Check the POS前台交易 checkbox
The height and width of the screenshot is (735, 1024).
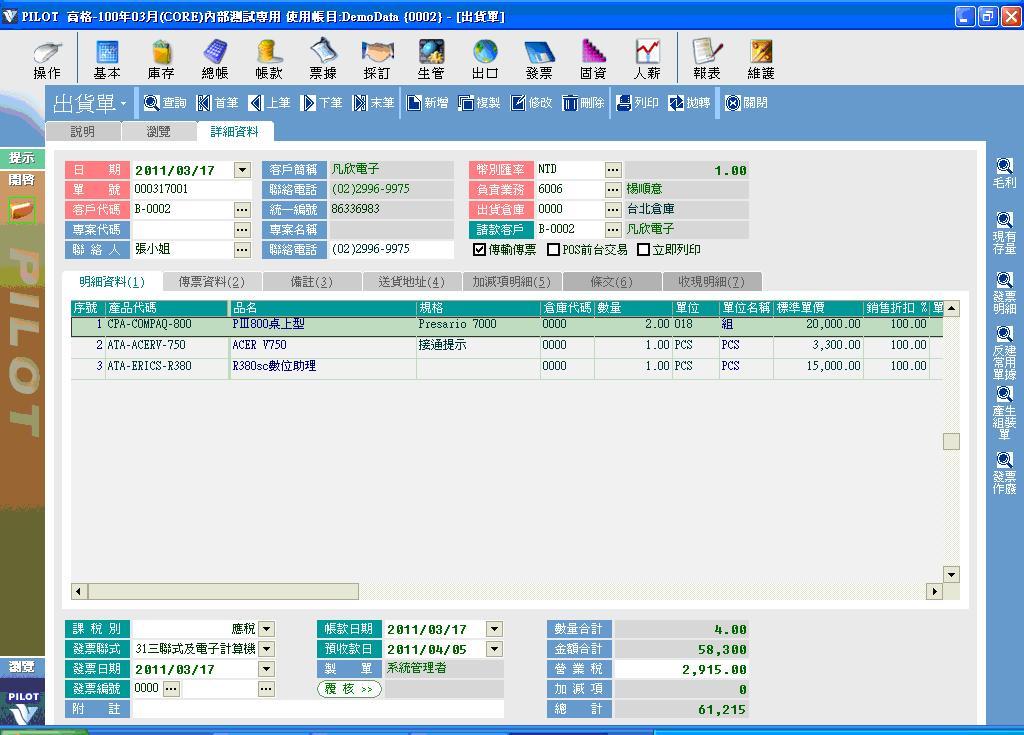click(x=553, y=250)
